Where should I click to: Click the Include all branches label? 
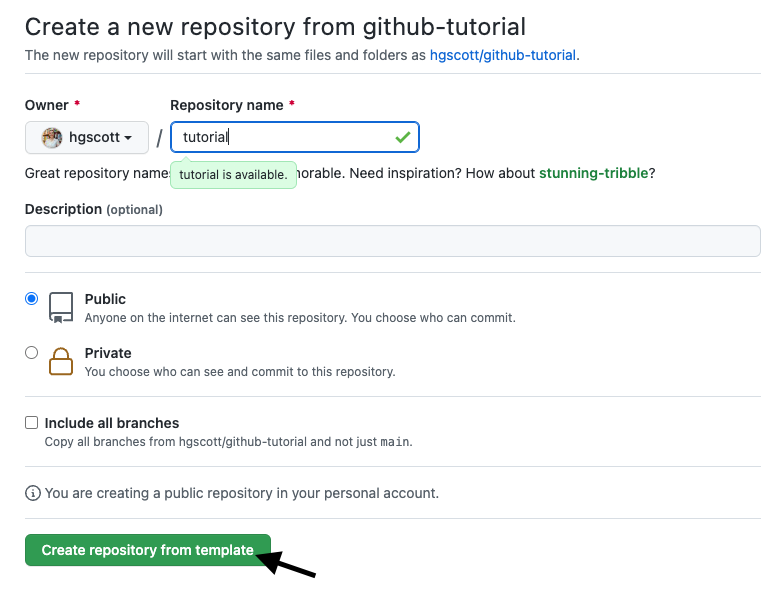pyautogui.click(x=112, y=423)
